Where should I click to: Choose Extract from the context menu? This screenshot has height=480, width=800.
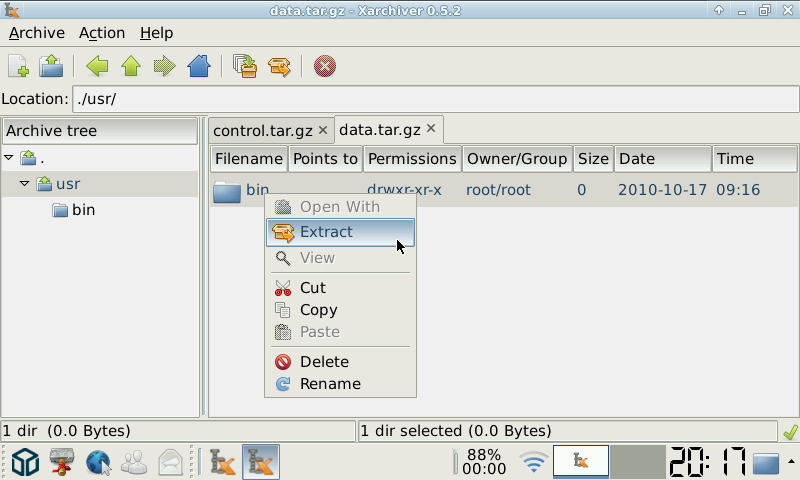[x=340, y=232]
